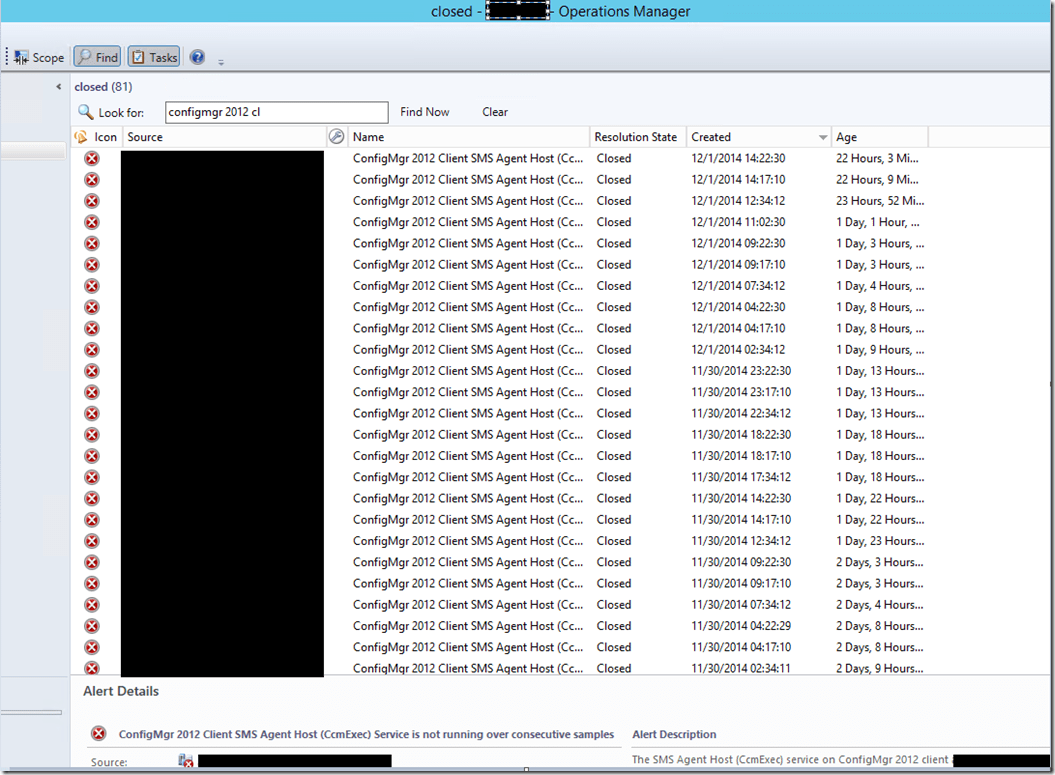1055x775 pixels.
Task: Click the maintenance mode wrench column header
Action: [x=337, y=137]
